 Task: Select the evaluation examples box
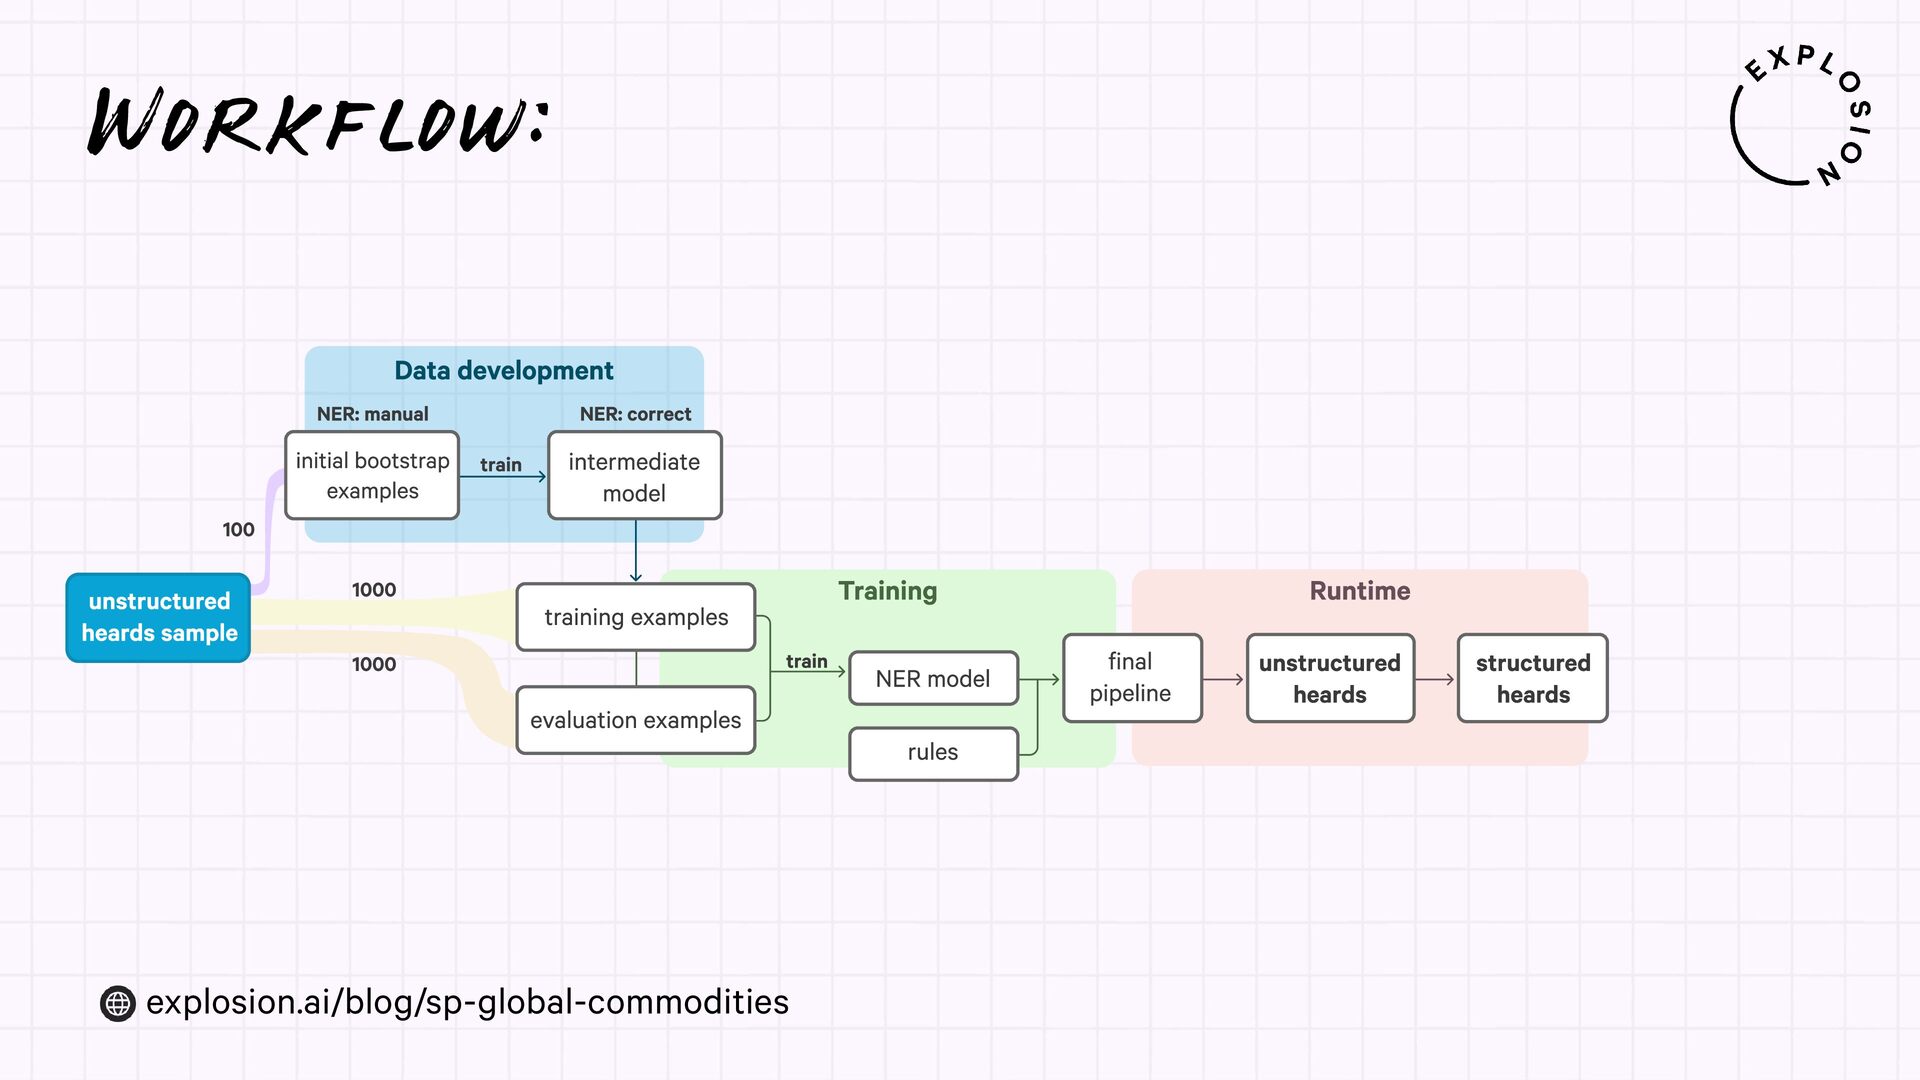(x=636, y=720)
